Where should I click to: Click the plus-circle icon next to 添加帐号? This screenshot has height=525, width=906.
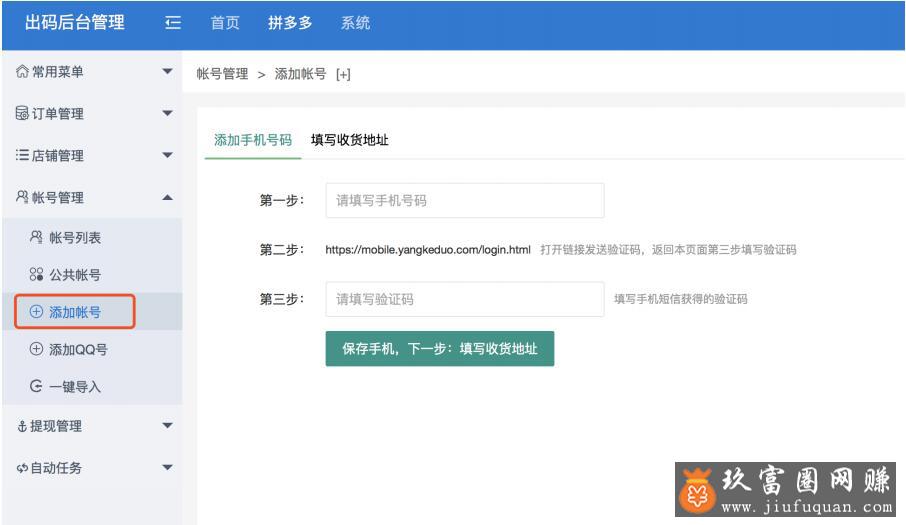[36, 312]
